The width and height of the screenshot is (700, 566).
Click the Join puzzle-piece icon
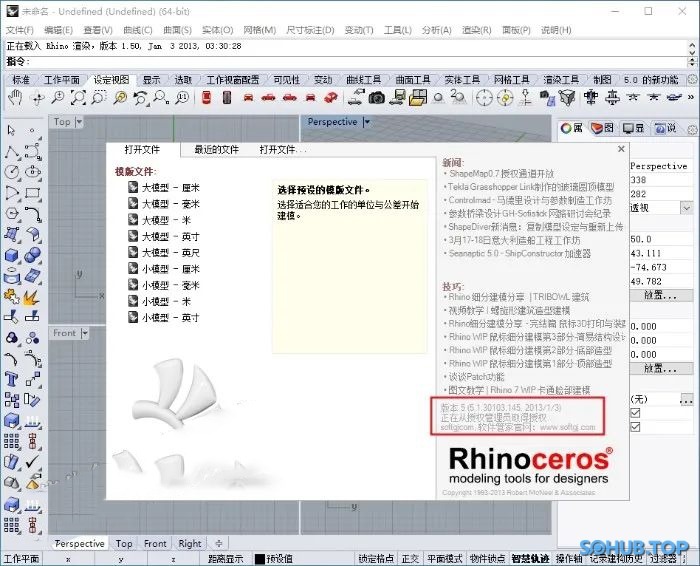[12, 296]
